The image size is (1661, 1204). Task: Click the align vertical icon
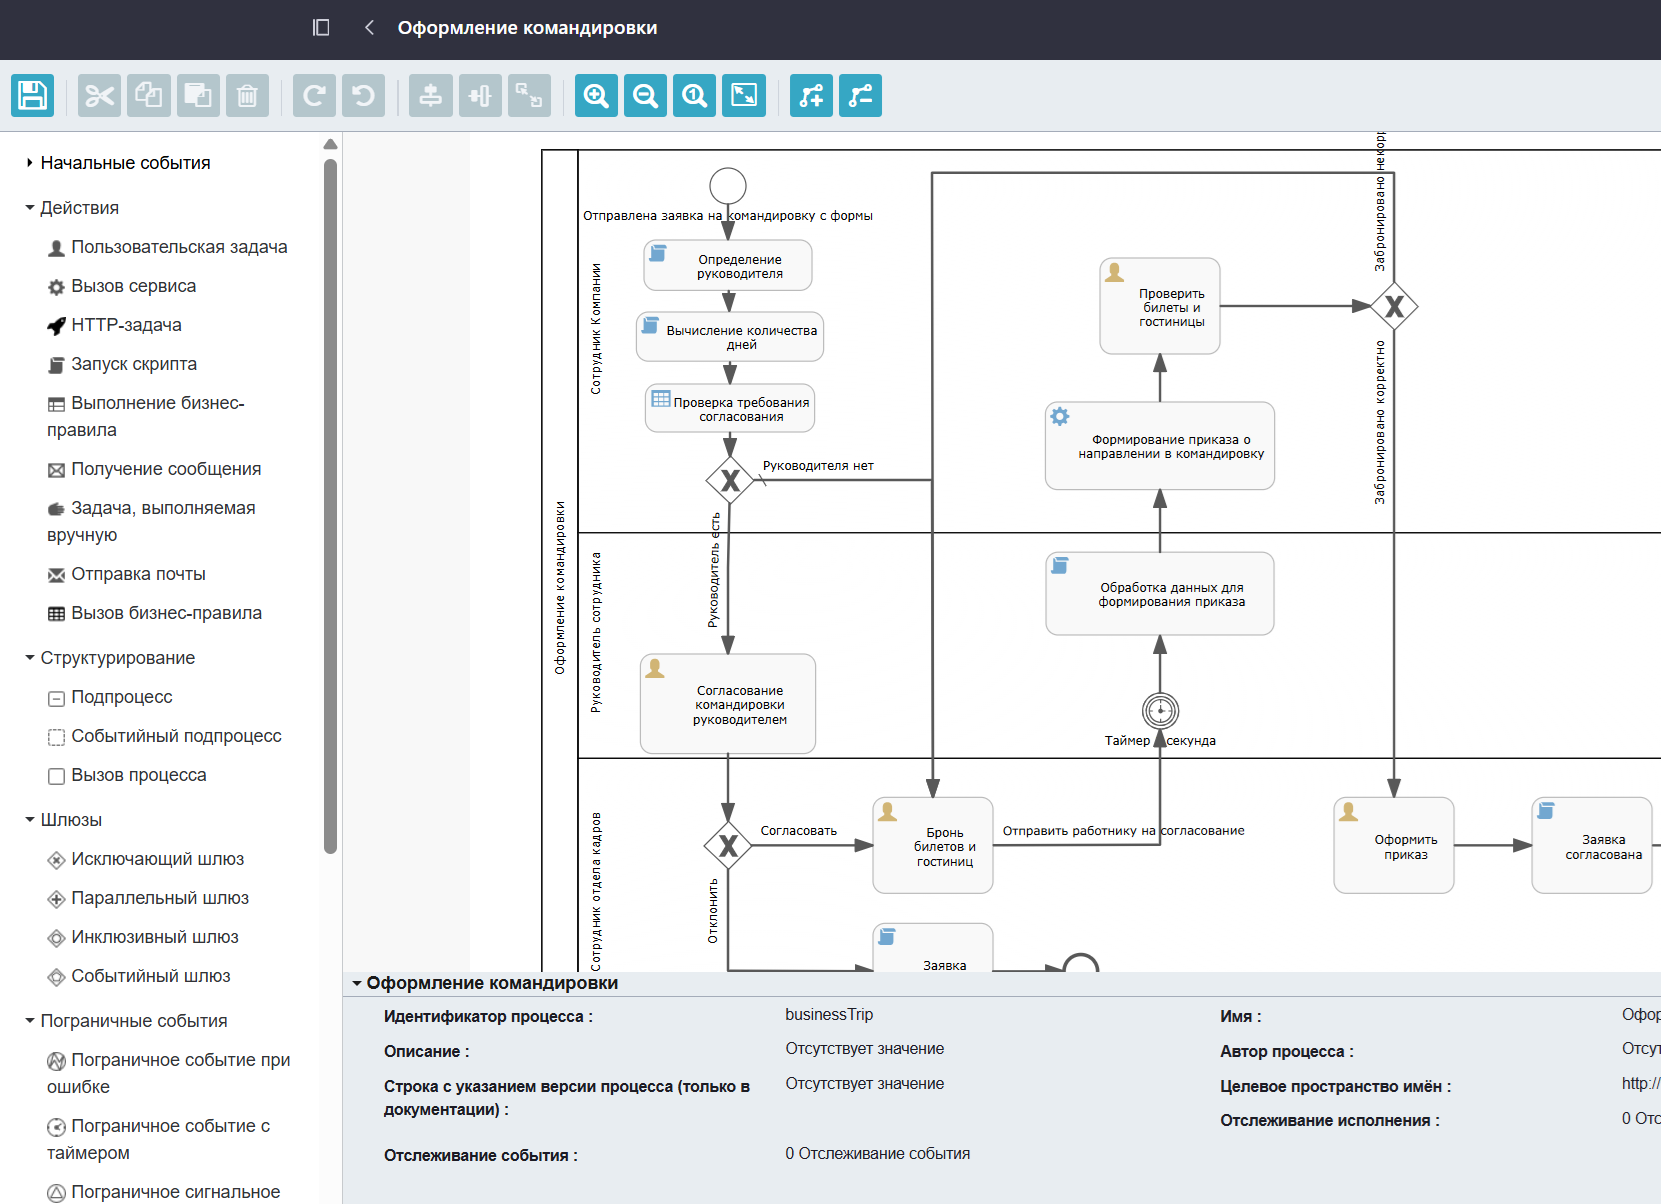(x=431, y=96)
